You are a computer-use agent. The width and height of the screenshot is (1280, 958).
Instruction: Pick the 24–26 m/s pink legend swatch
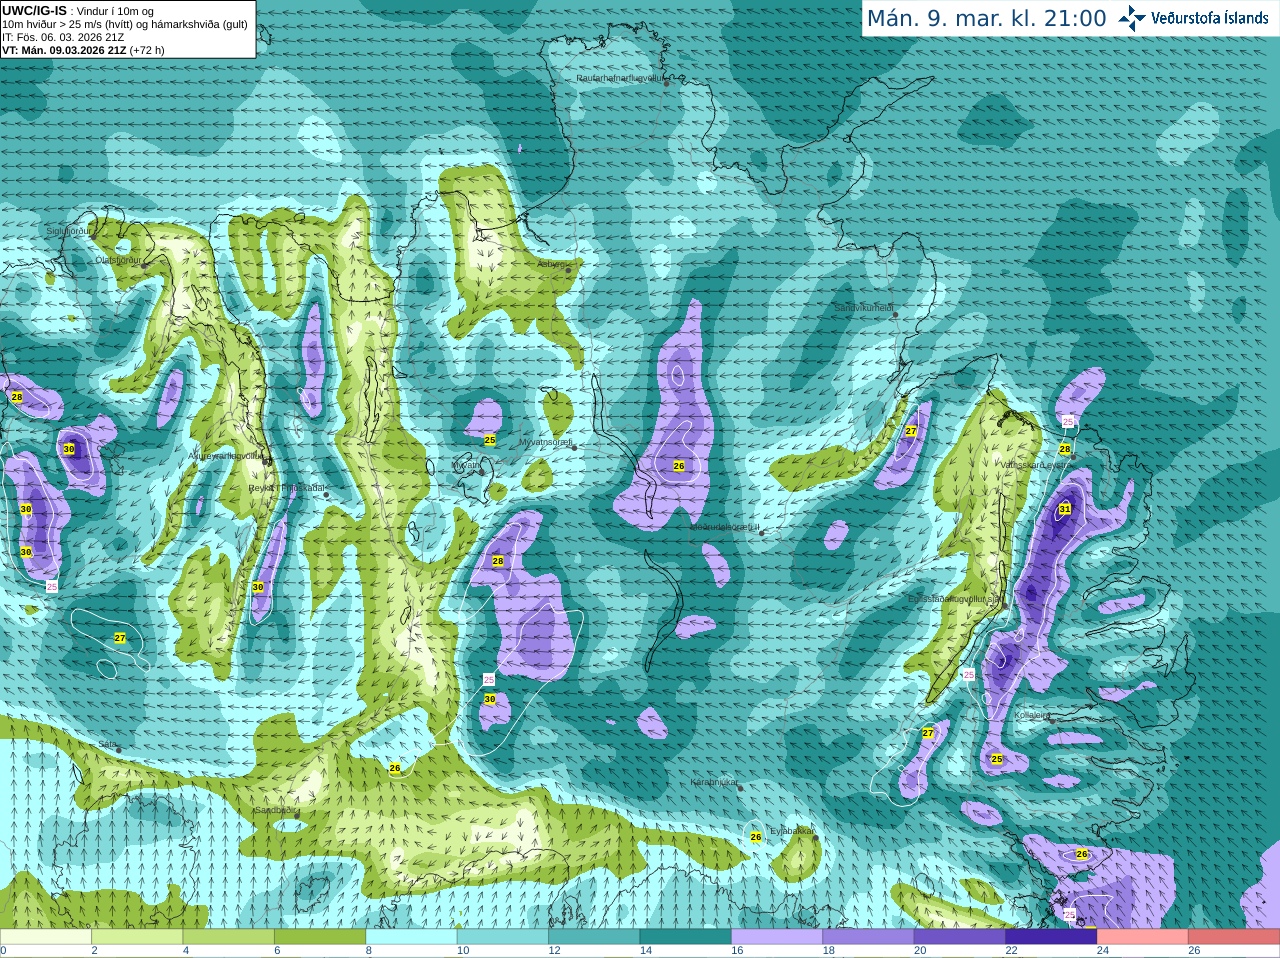tap(1142, 937)
